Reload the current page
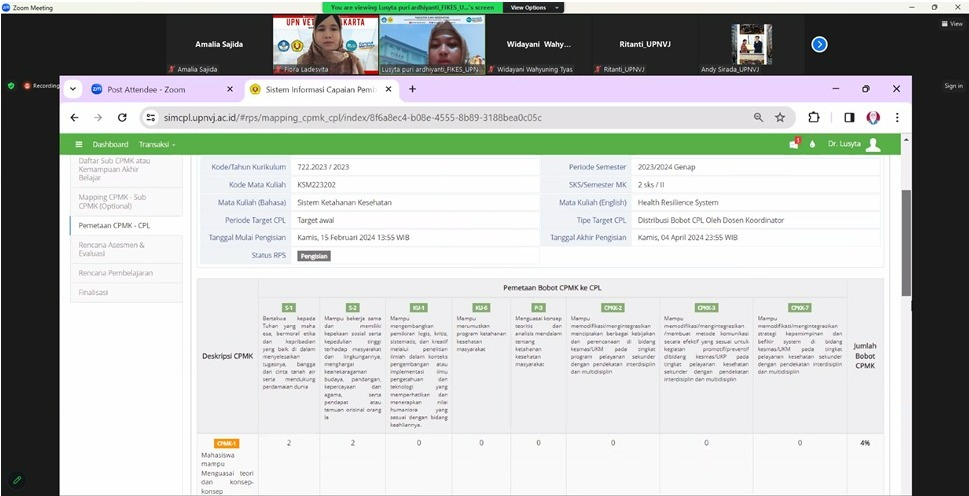The width and height of the screenshot is (969, 496). click(x=121, y=117)
